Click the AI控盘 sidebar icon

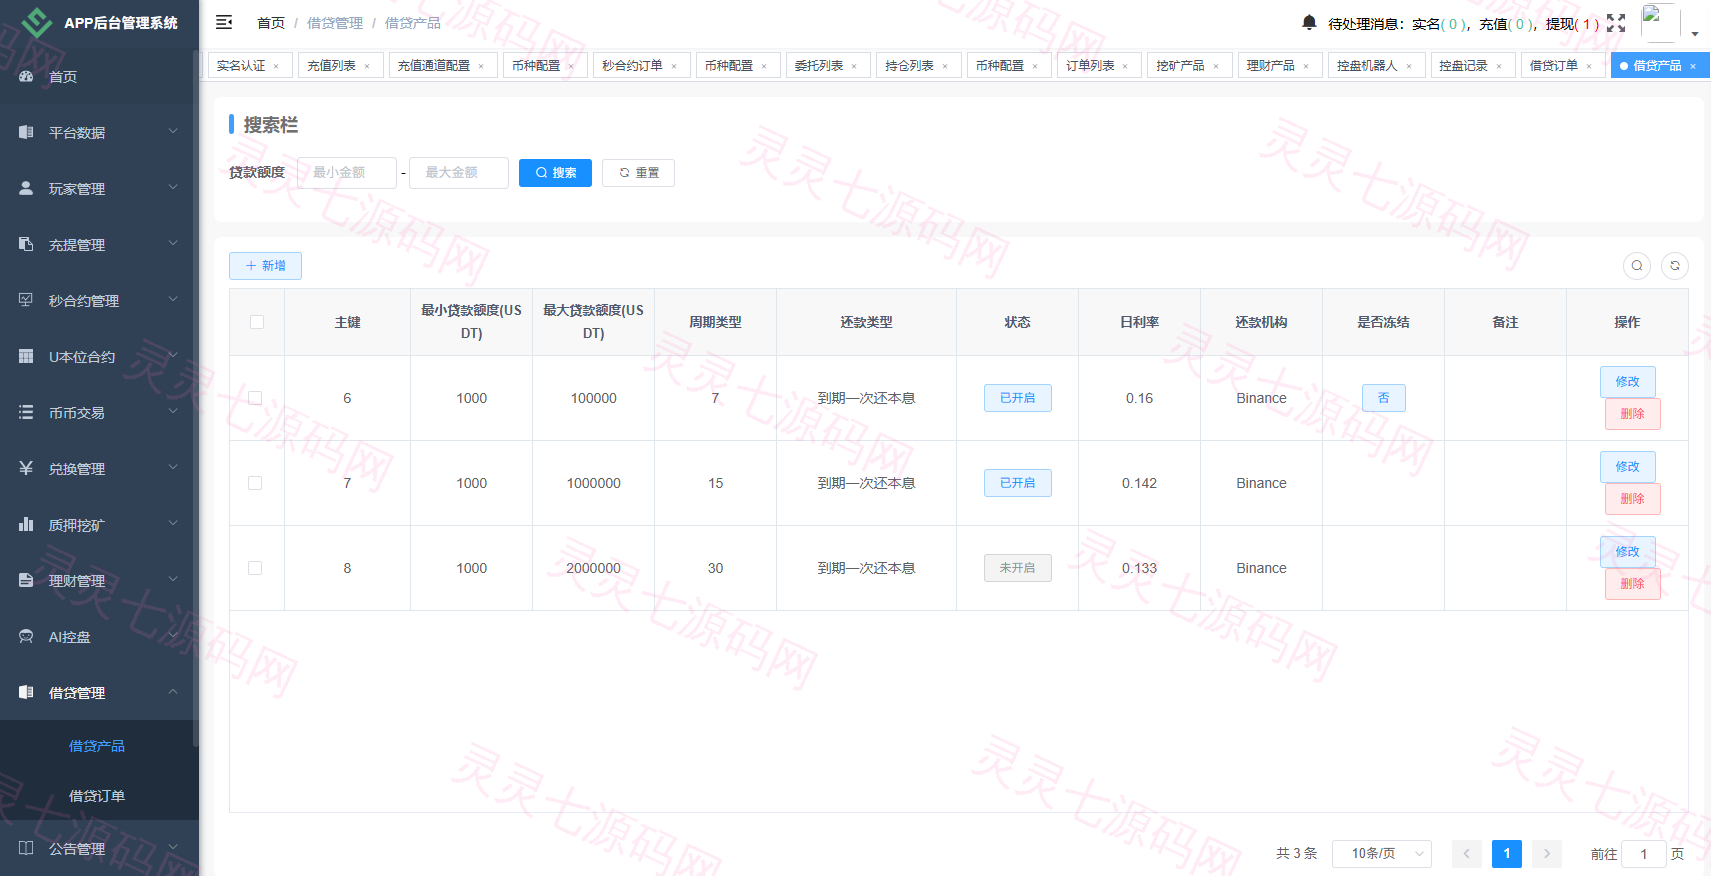[x=26, y=636]
